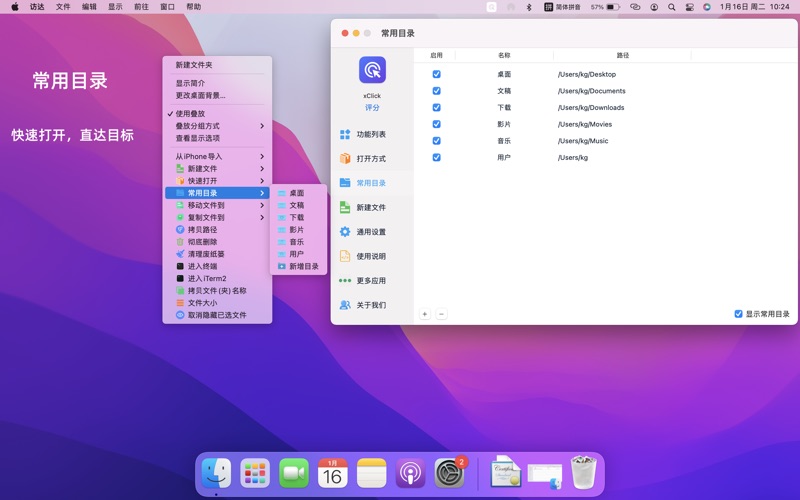Expand 复制文件到 submenu
This screenshot has height=500, width=800.
click(x=217, y=217)
